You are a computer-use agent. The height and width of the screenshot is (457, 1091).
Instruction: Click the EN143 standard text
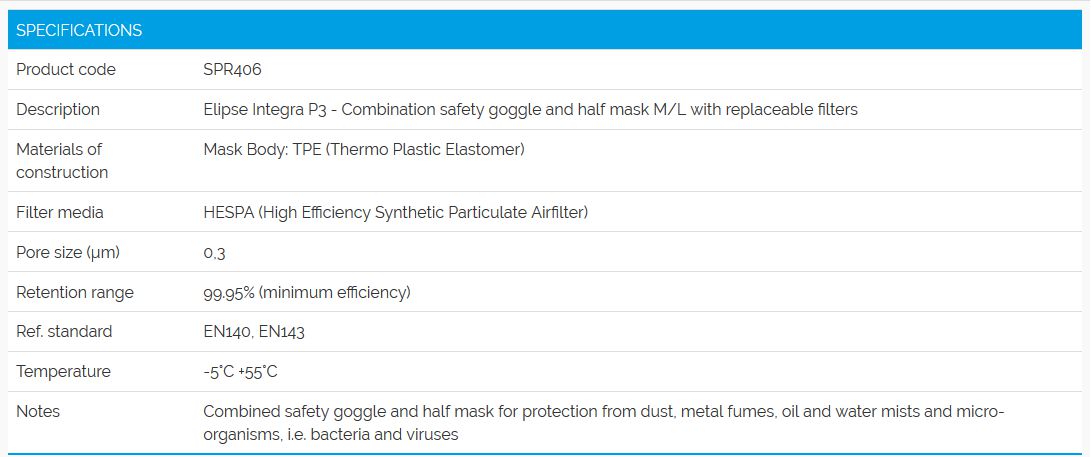(282, 332)
